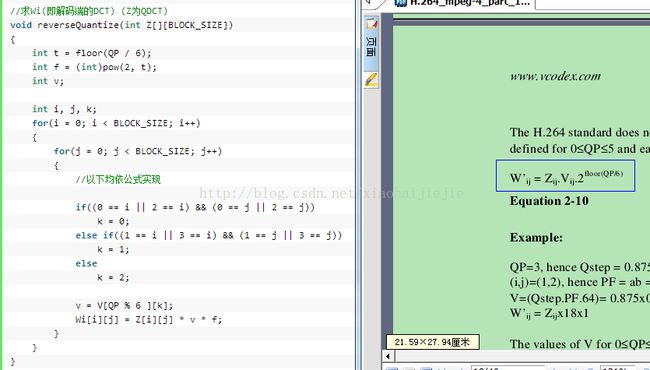Click the 'void reverseQuantize' function declaration

point(121,25)
